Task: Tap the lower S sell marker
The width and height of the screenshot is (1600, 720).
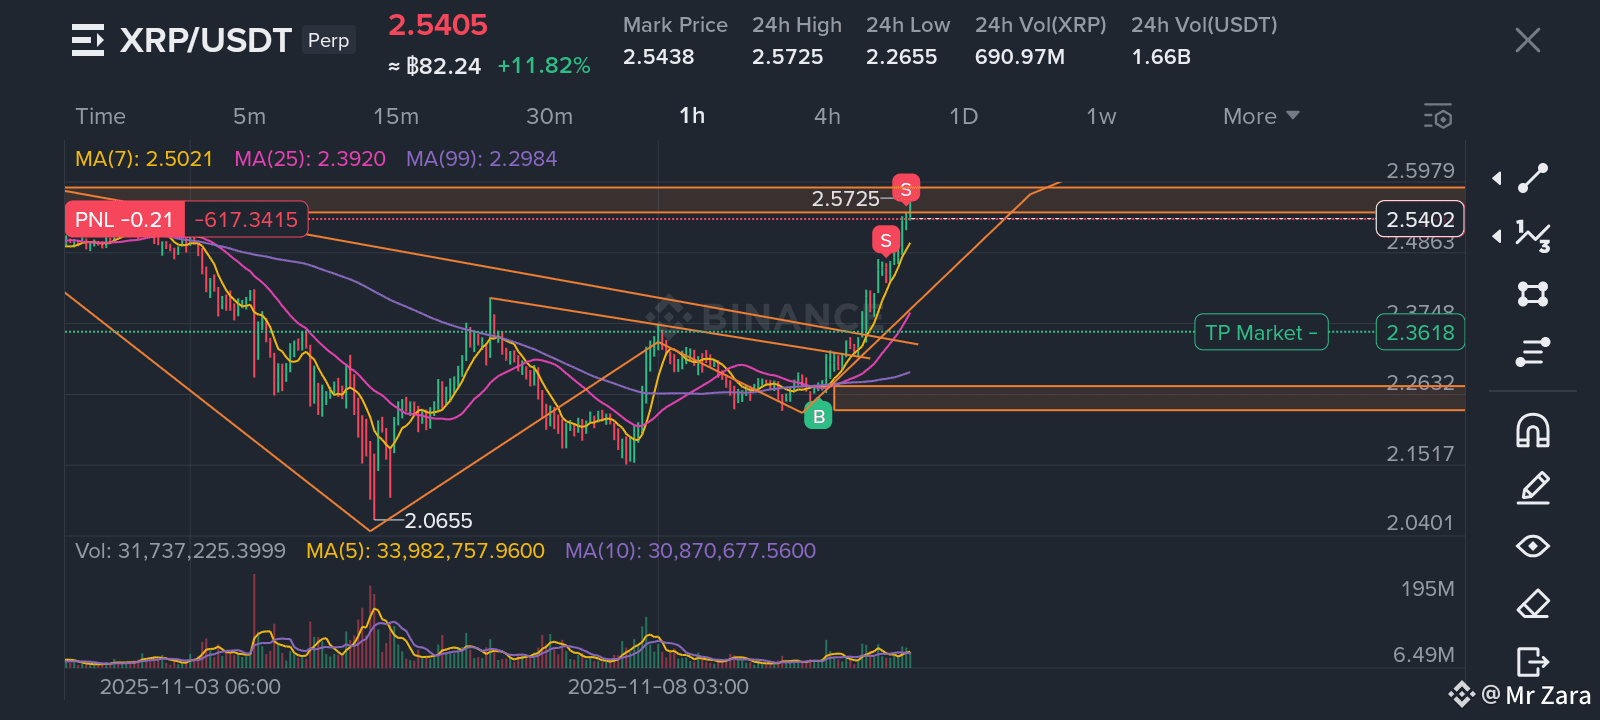Action: pyautogui.click(x=885, y=240)
